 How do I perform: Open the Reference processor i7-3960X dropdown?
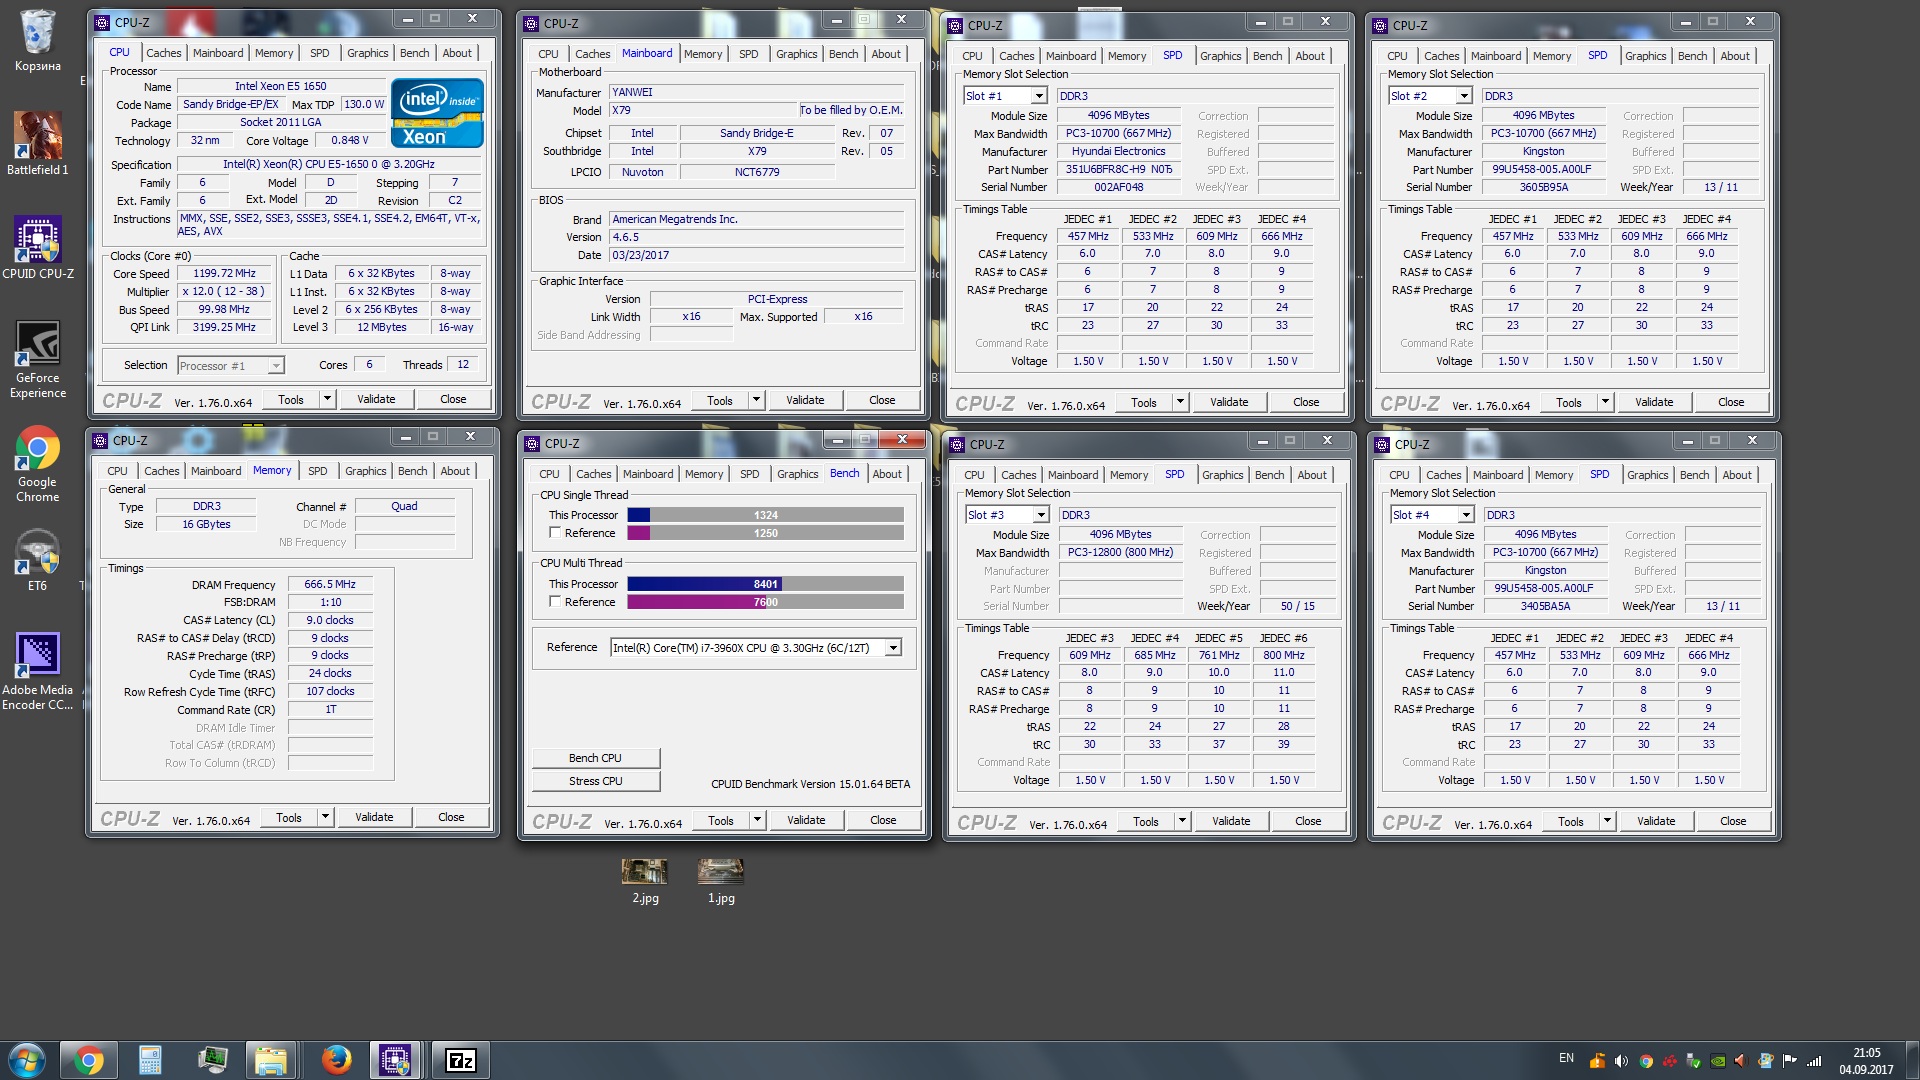point(893,648)
